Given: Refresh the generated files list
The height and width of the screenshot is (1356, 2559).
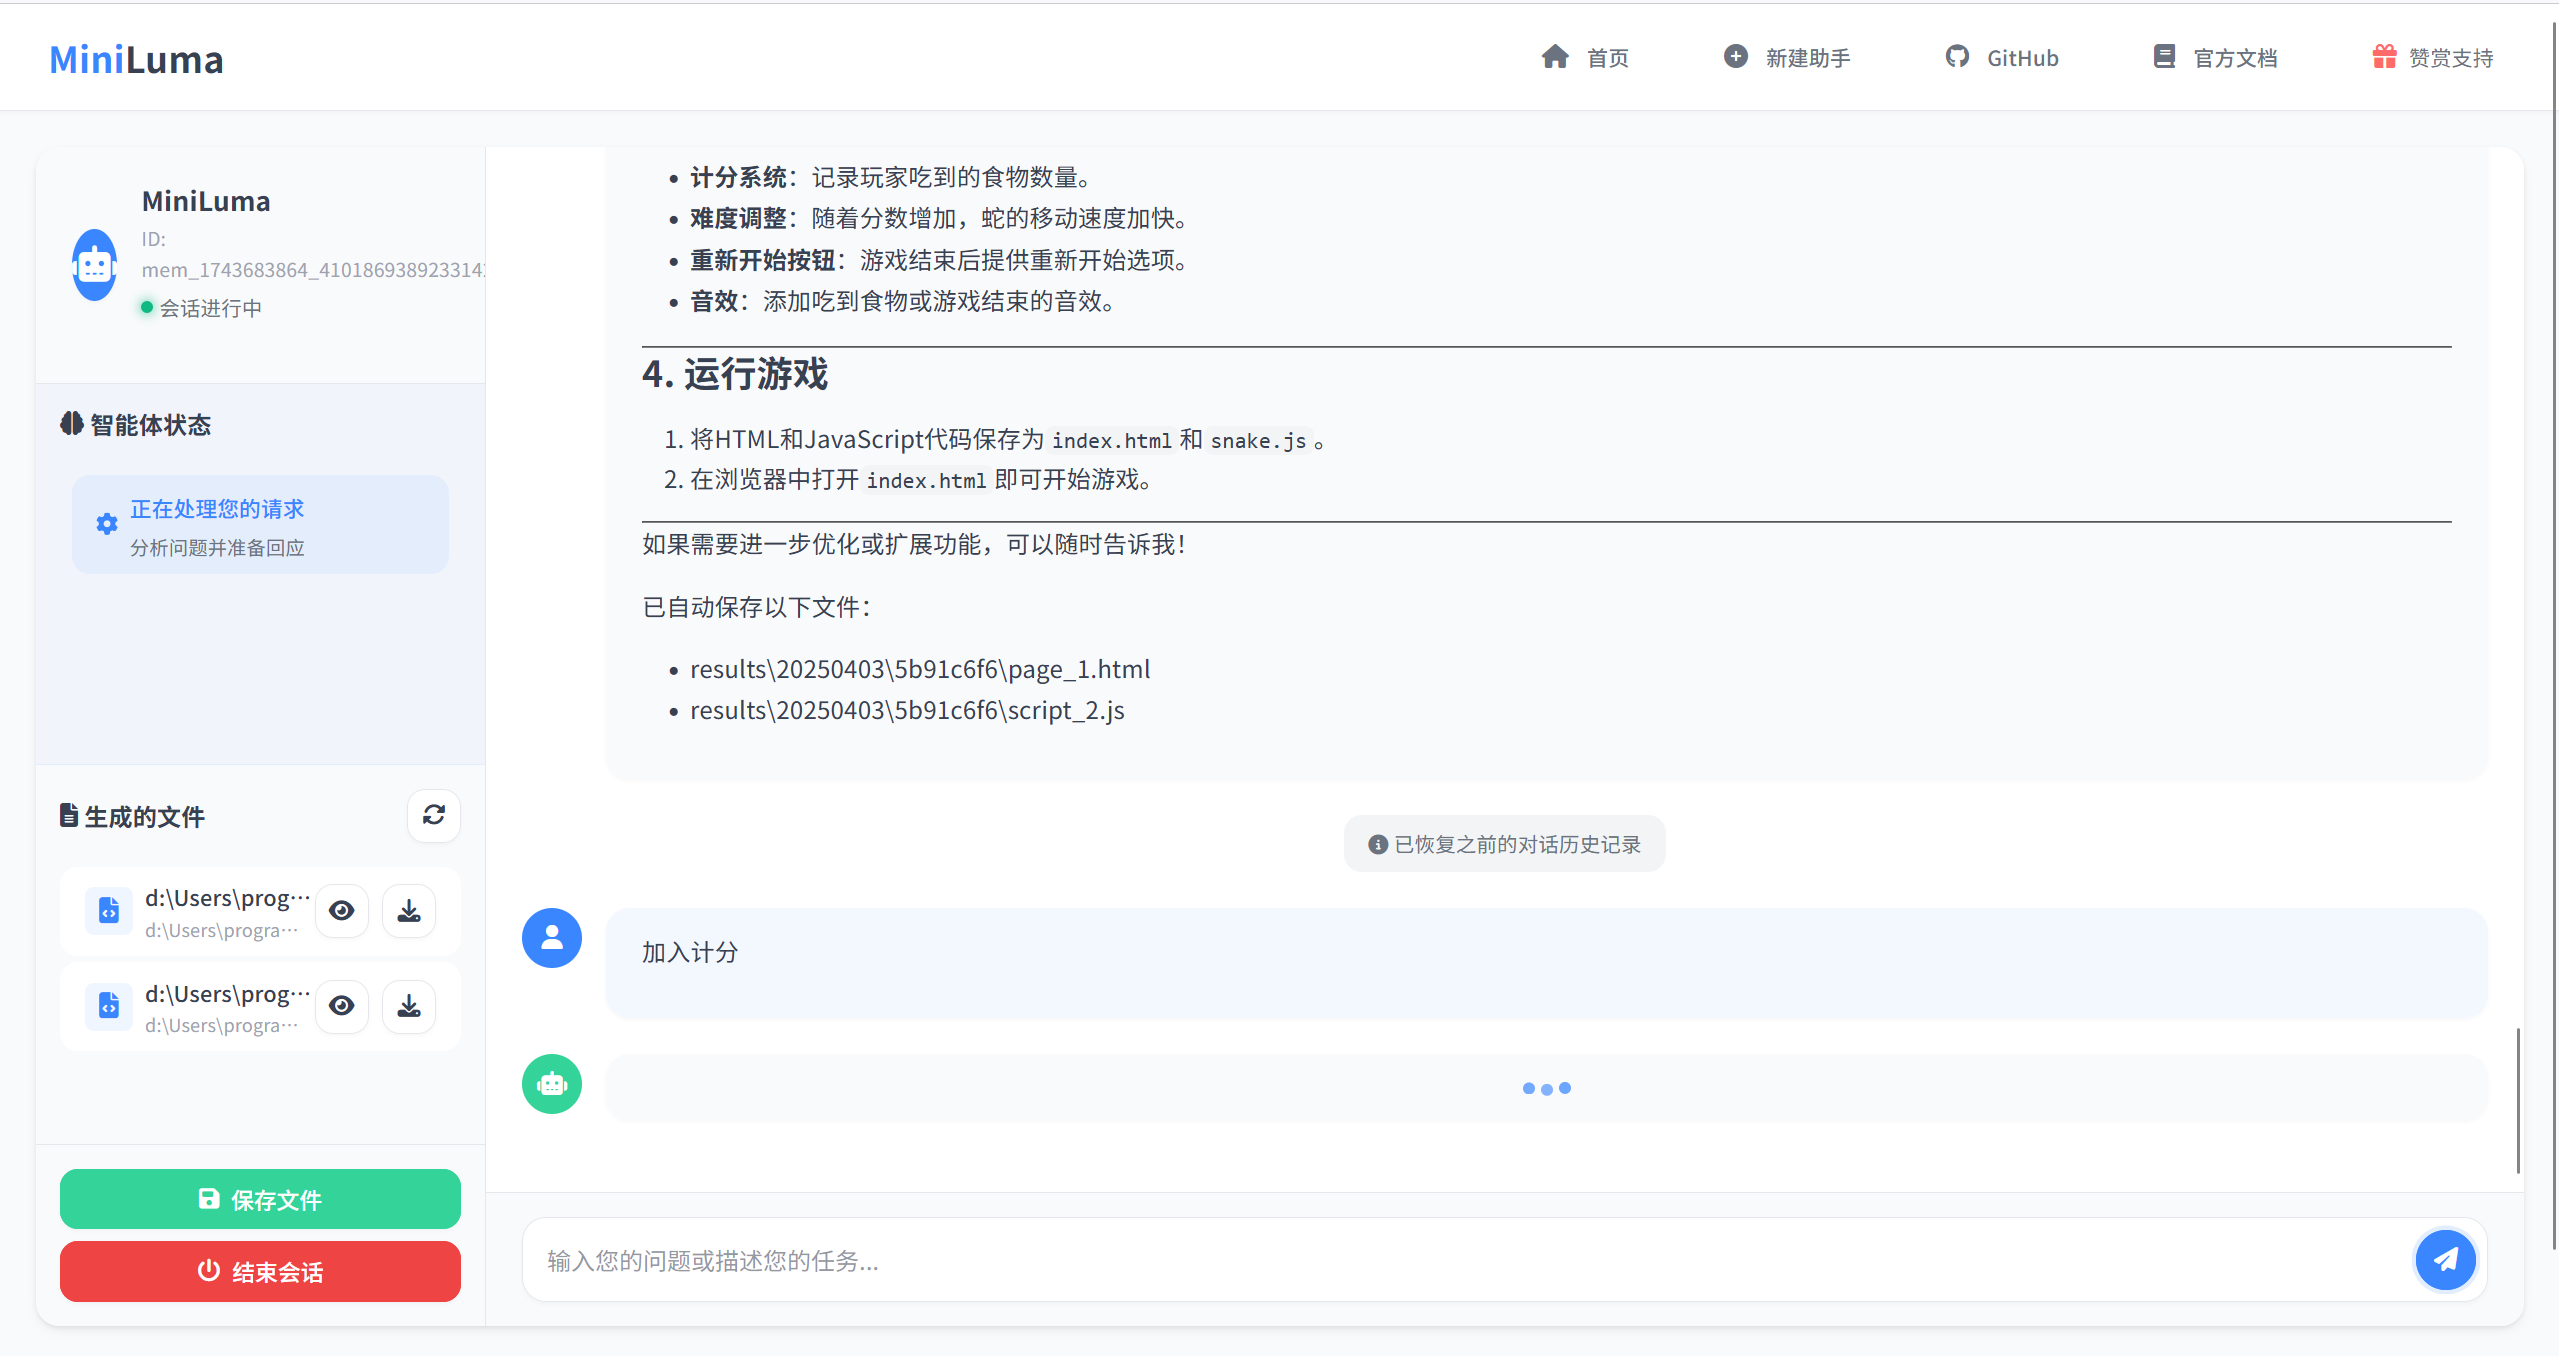Looking at the screenshot, I should (433, 815).
